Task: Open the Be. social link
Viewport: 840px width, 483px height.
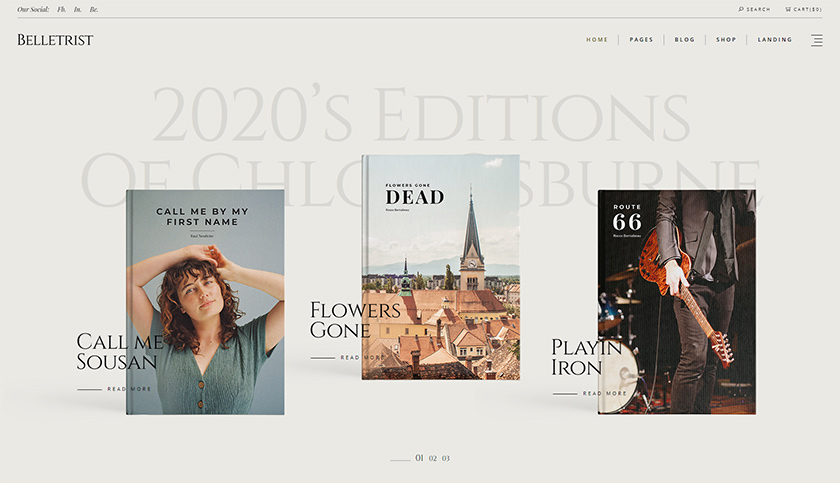Action: click(x=94, y=9)
